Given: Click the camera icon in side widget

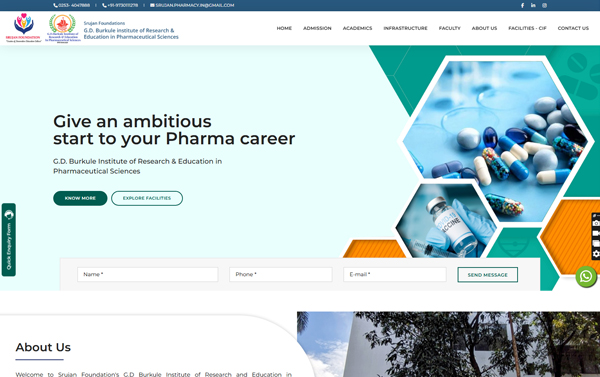Looking at the screenshot, I should (x=596, y=223).
